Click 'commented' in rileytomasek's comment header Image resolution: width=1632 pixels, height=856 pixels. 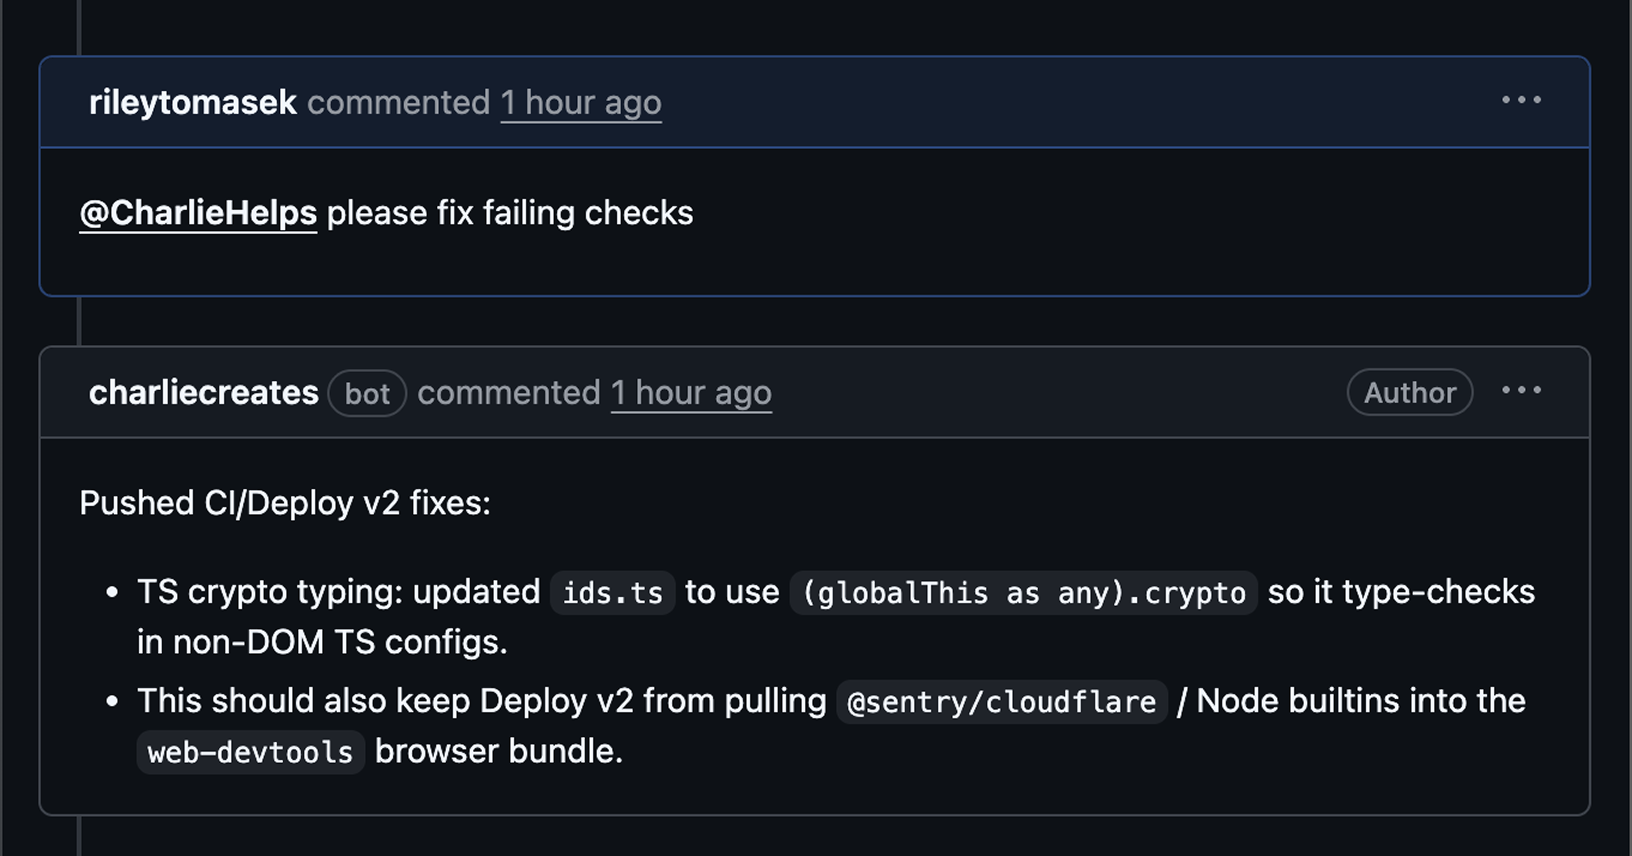coord(398,102)
